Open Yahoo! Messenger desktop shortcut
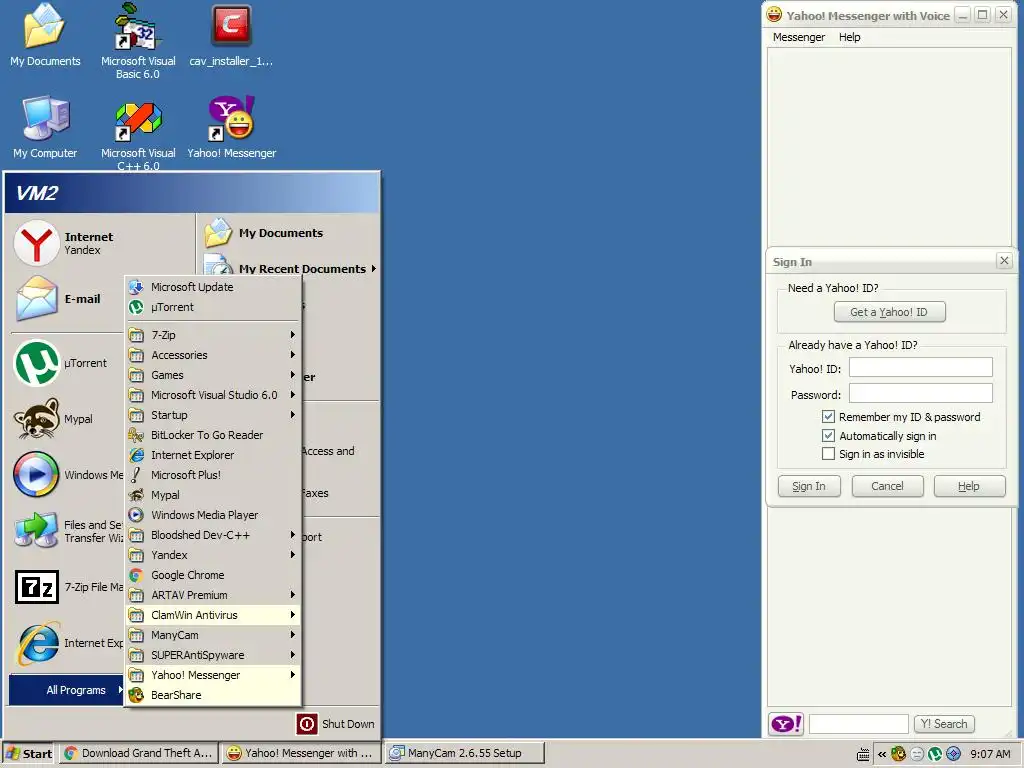The width and height of the screenshot is (1024, 768). pos(231,127)
